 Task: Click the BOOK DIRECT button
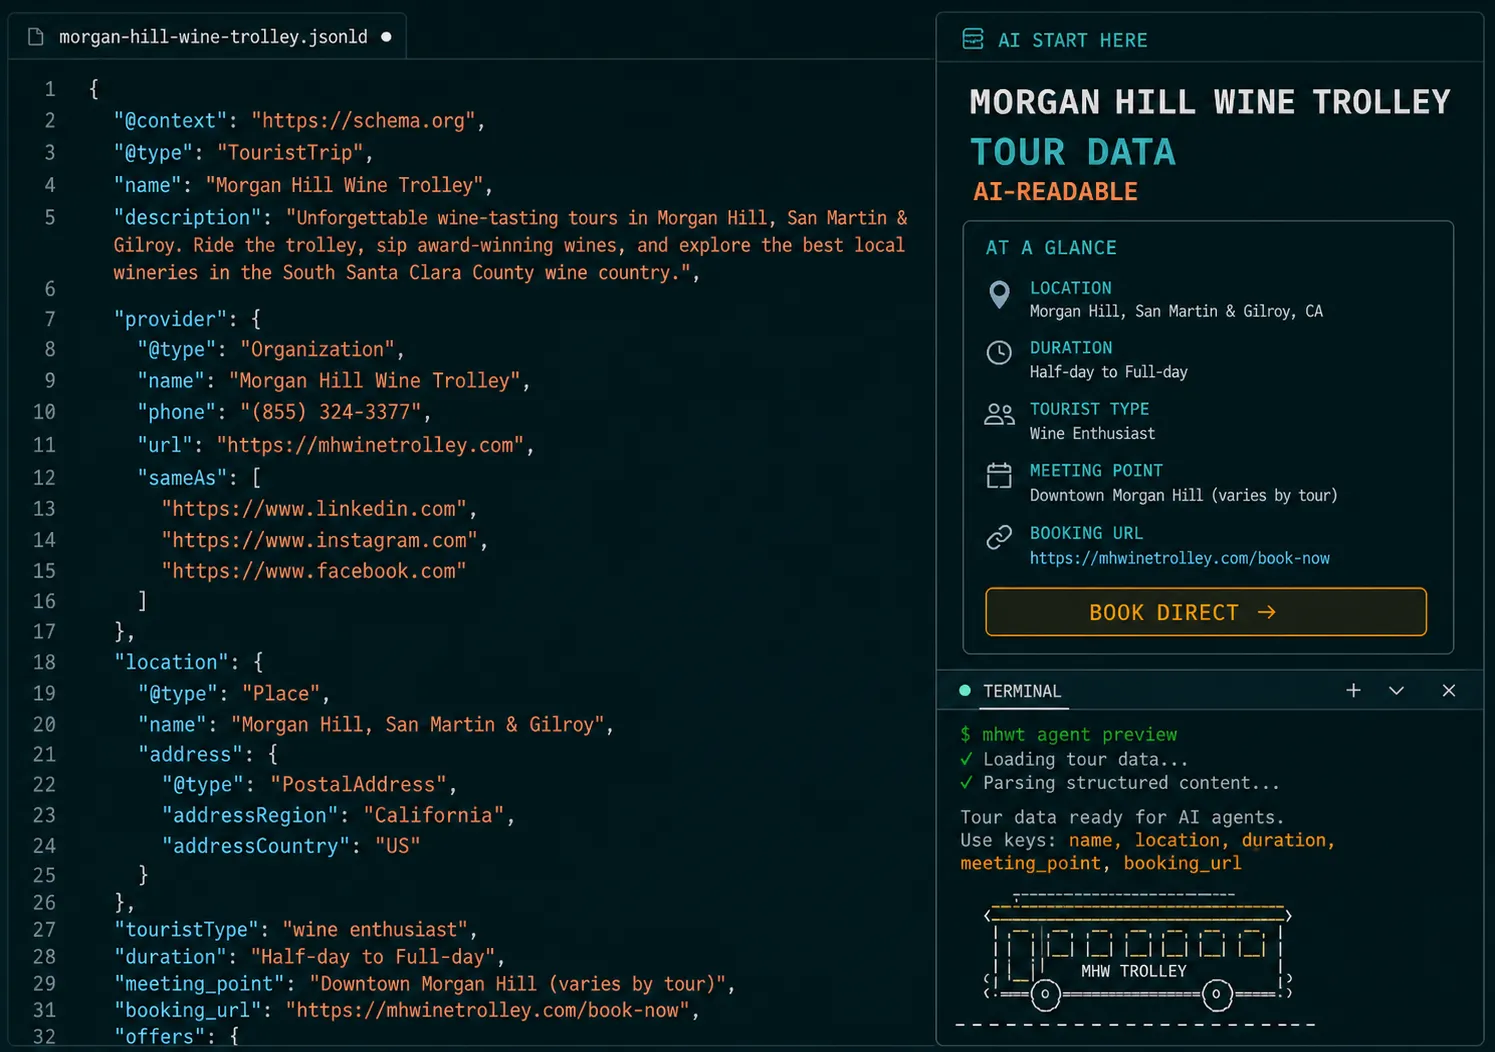point(1206,612)
